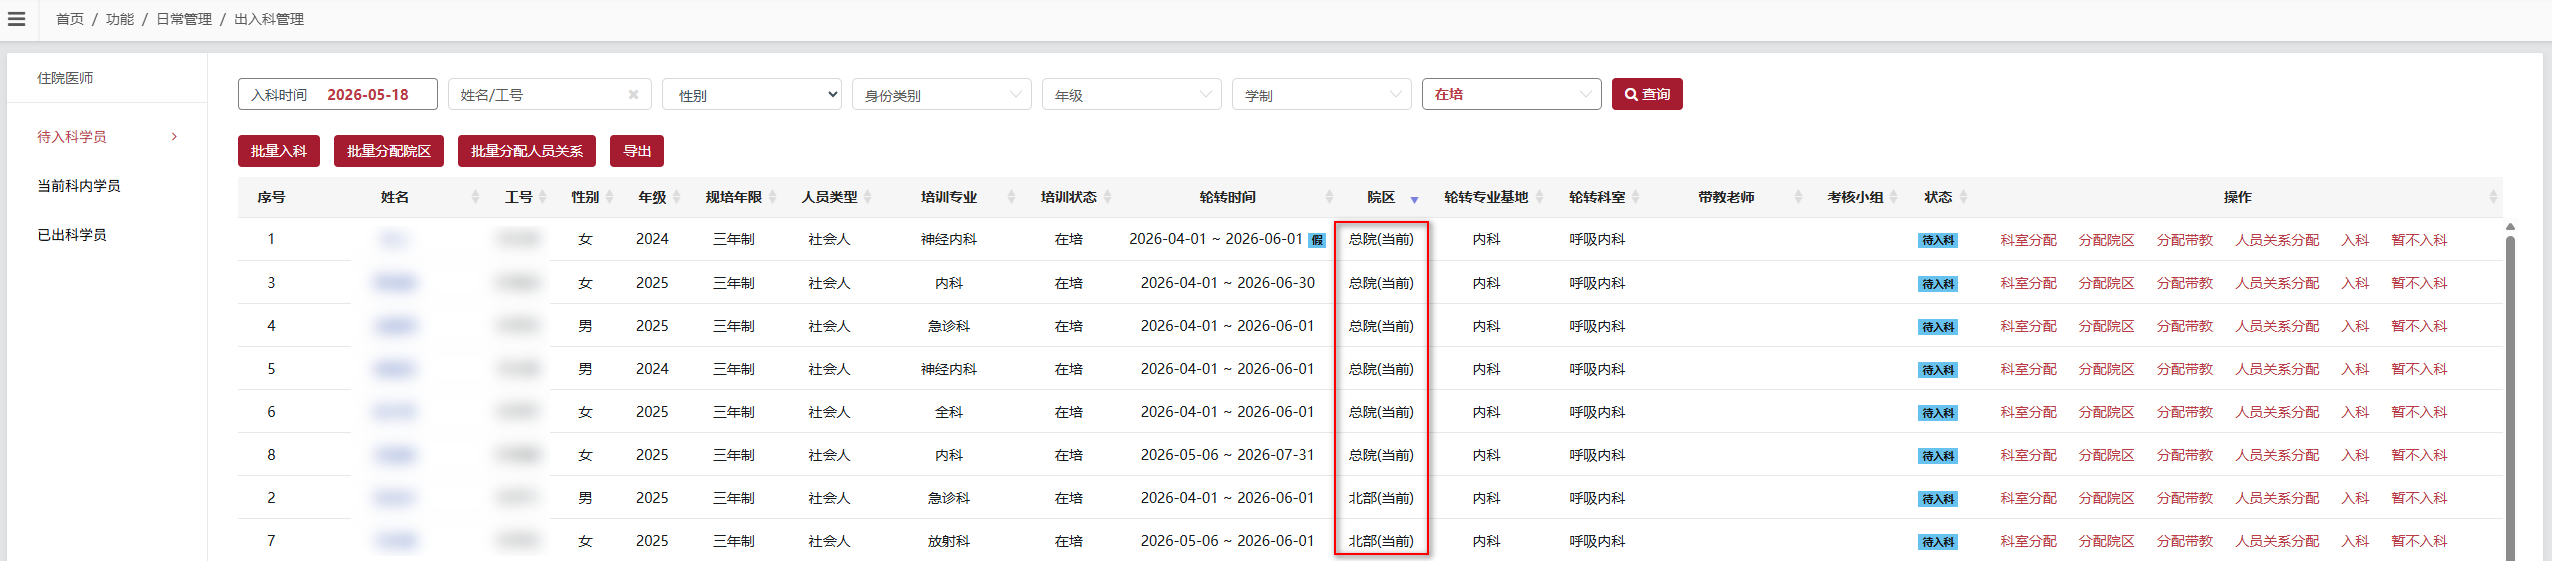Select 当前科内学员 in the sidebar

[x=79, y=185]
